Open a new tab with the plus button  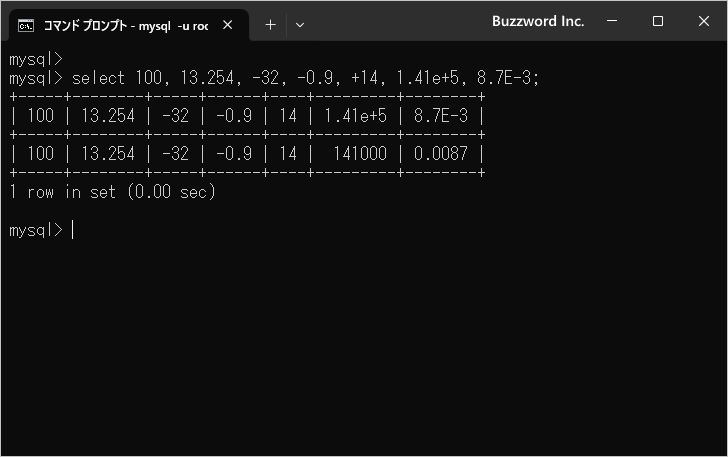270,25
